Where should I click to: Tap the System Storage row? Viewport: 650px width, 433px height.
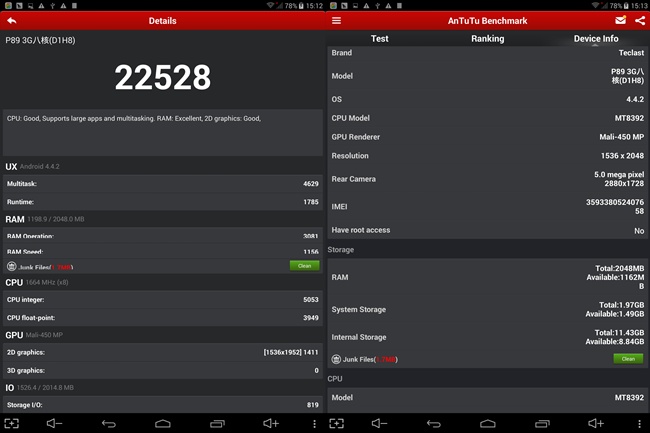tap(488, 310)
